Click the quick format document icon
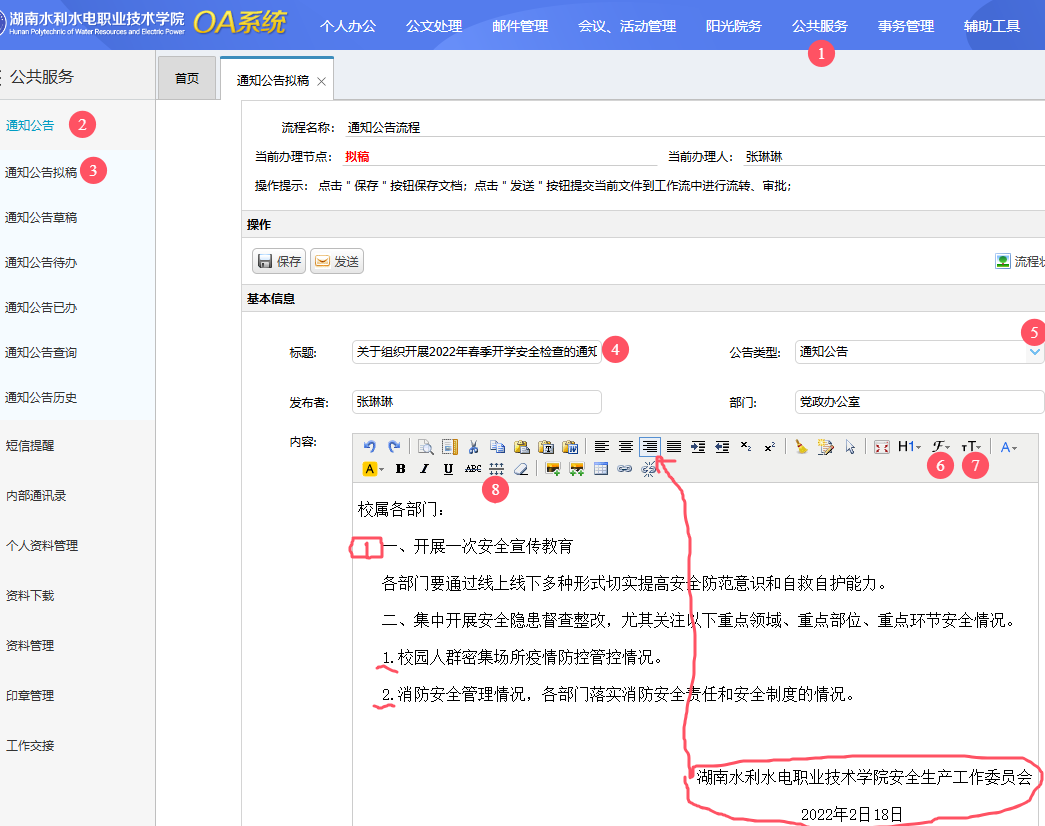Viewport: 1045px width, 826px height. point(826,447)
